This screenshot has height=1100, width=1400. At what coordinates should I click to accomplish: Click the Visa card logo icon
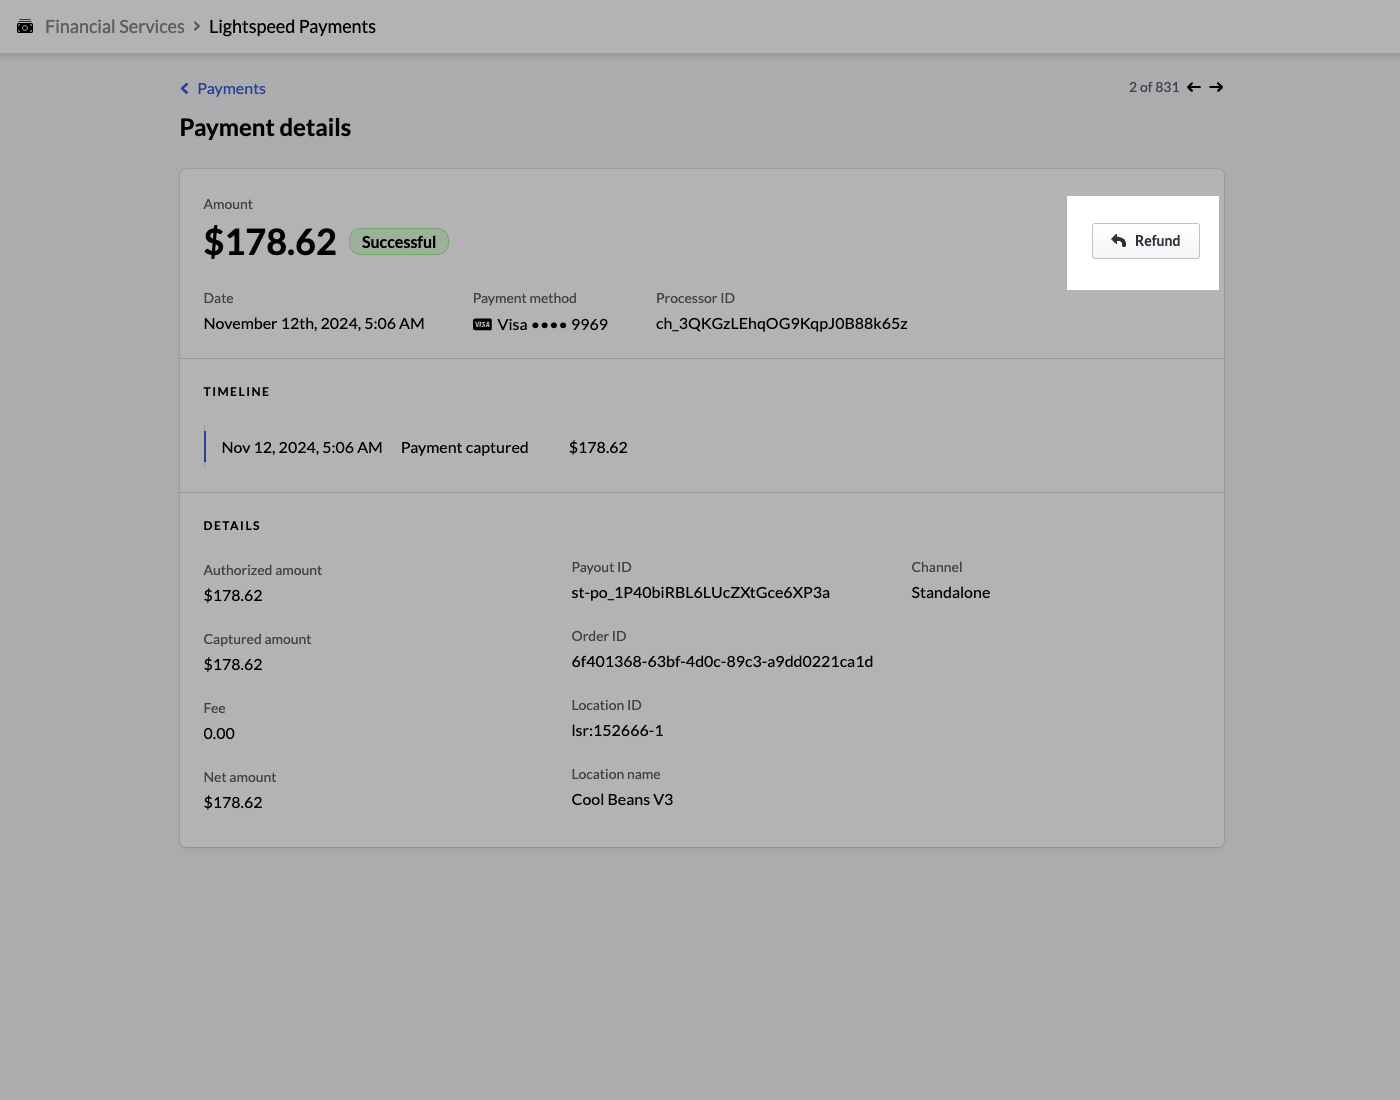click(x=482, y=324)
